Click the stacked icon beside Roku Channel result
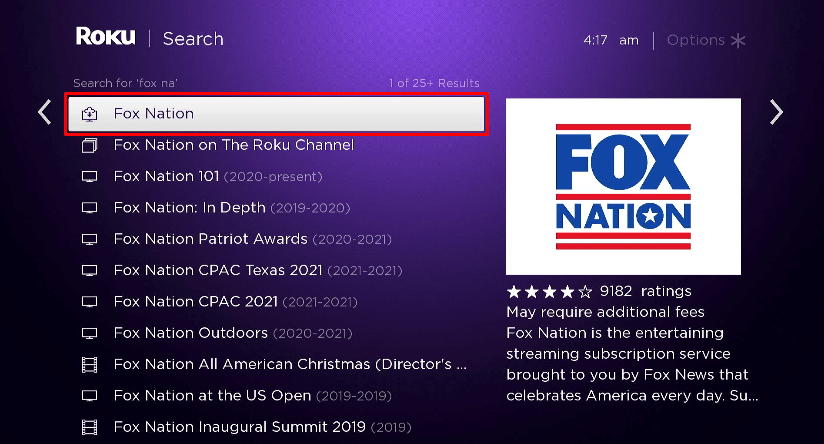The width and height of the screenshot is (824, 444). pos(90,146)
